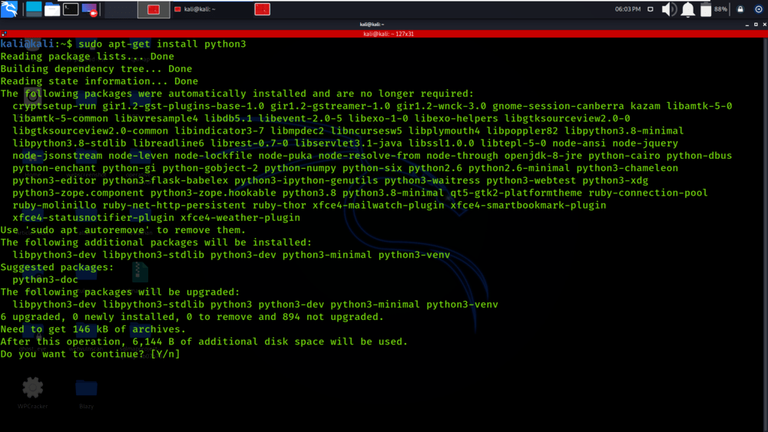The width and height of the screenshot is (768, 432).
Task: Maximize the kali@kali terminal window
Action: click(756, 24)
